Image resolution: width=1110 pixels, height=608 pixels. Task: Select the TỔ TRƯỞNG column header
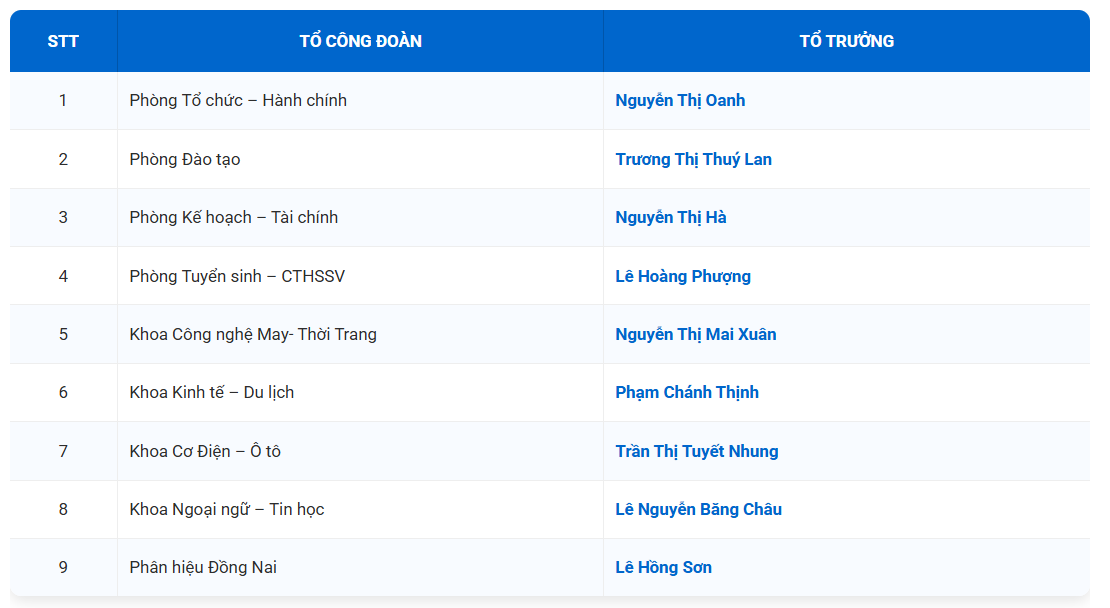click(x=846, y=41)
